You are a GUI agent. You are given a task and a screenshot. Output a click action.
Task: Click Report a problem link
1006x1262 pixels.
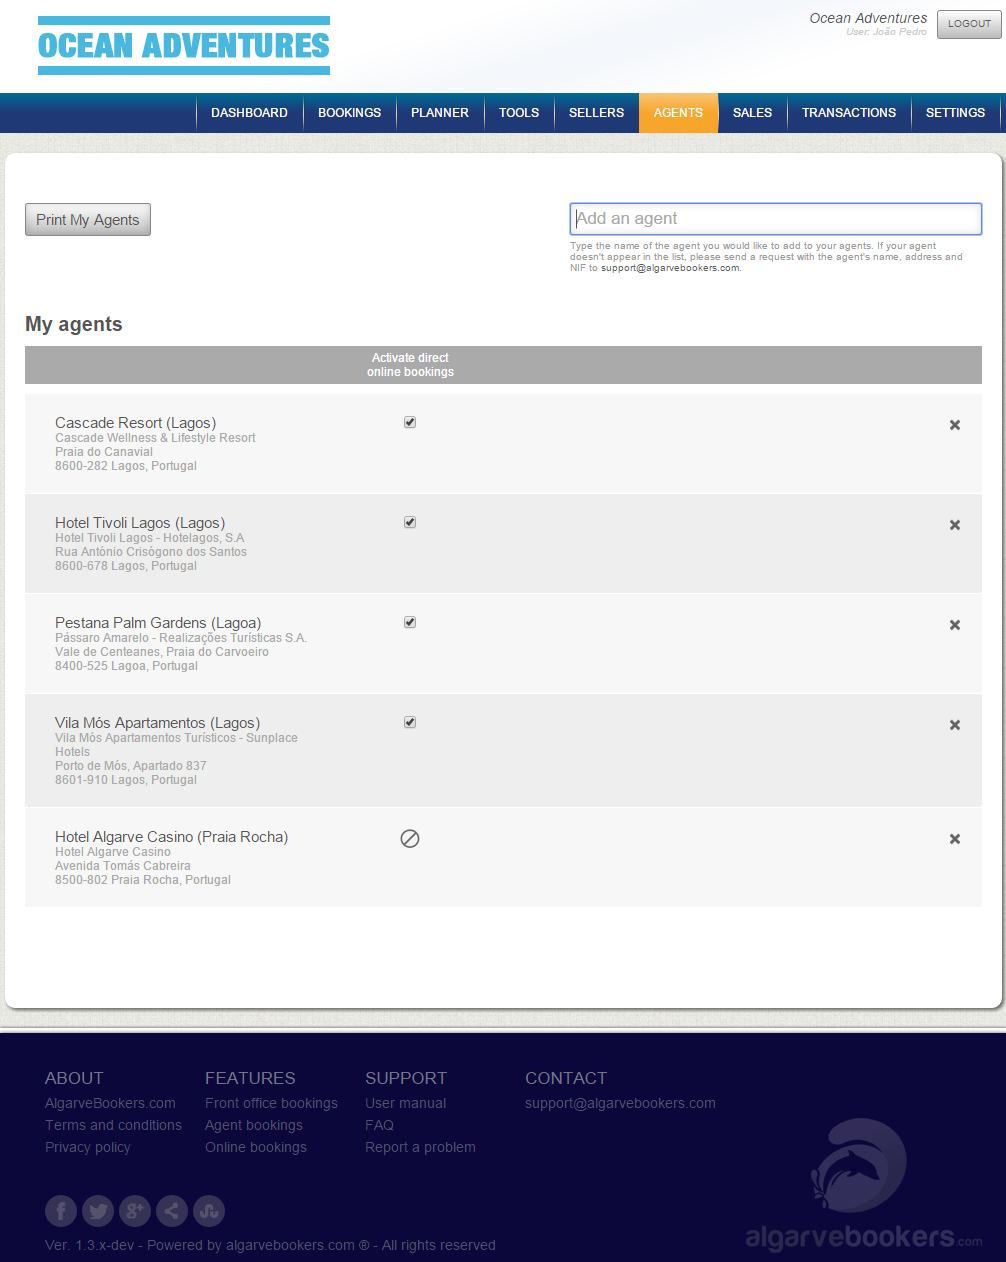click(x=420, y=1147)
